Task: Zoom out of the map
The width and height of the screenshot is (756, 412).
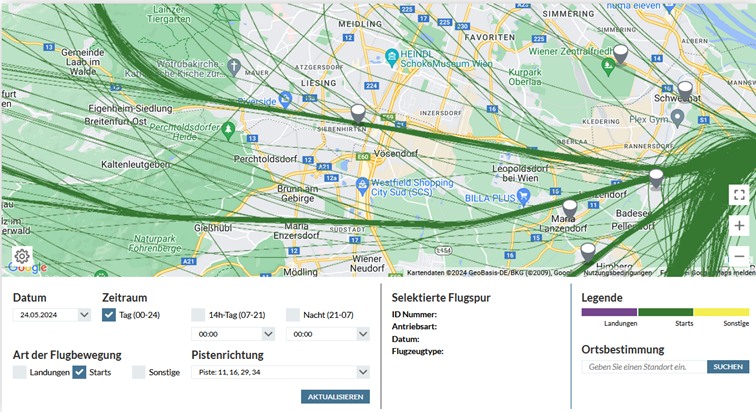Action: (x=739, y=256)
